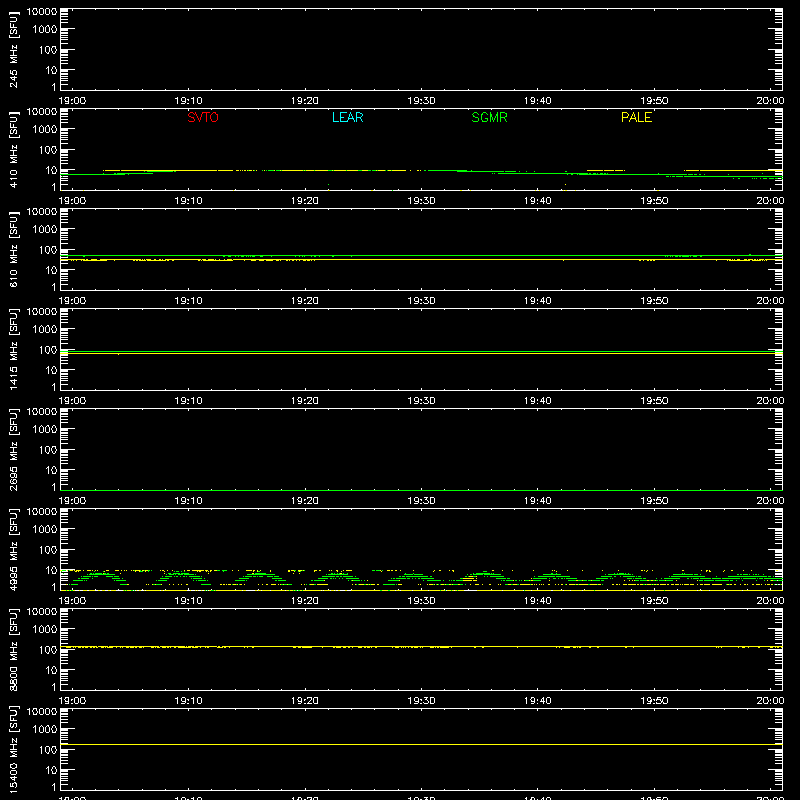Click 19:10 label under the 2695 MHz plot
Screen dimensions: 800x800
click(x=188, y=501)
